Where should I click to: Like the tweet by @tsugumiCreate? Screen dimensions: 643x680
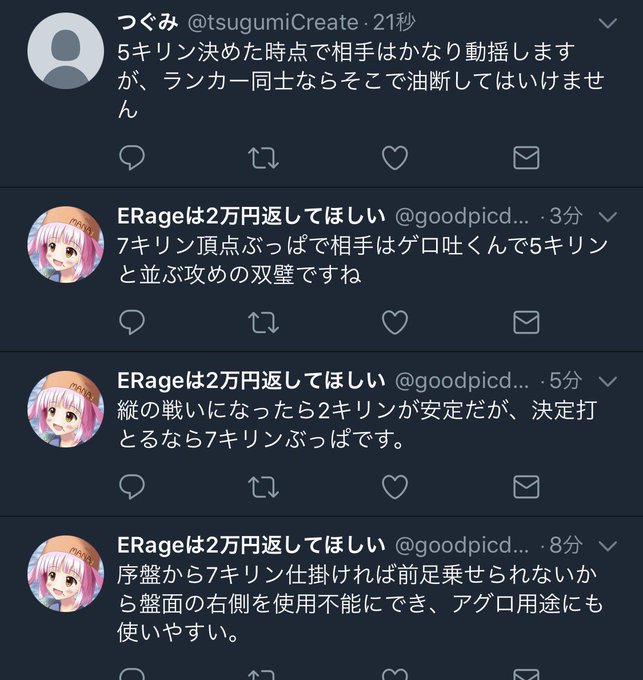coord(395,157)
